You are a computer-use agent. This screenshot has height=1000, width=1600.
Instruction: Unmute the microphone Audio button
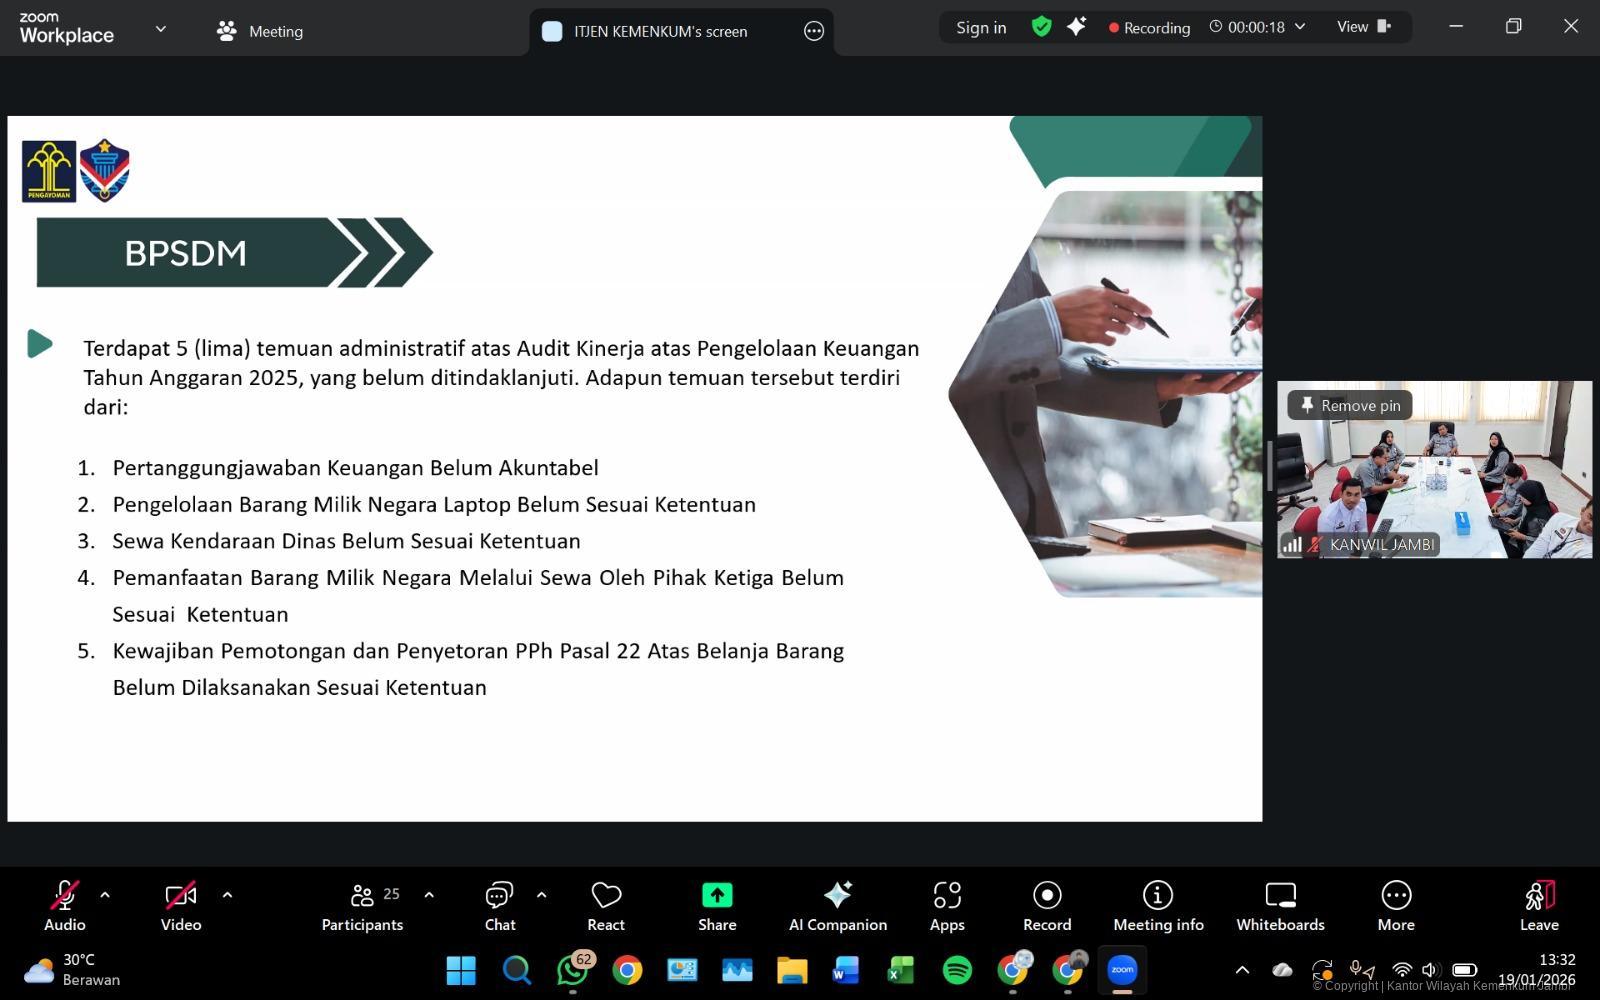click(x=65, y=906)
